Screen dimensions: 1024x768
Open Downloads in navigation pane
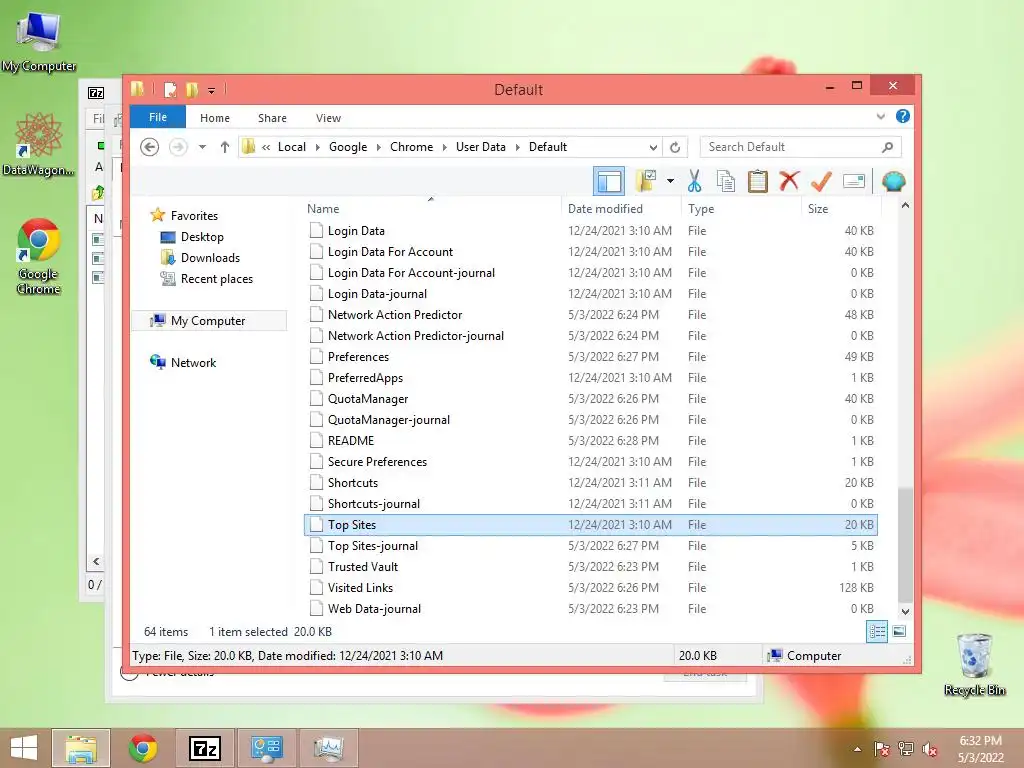[x=210, y=258]
